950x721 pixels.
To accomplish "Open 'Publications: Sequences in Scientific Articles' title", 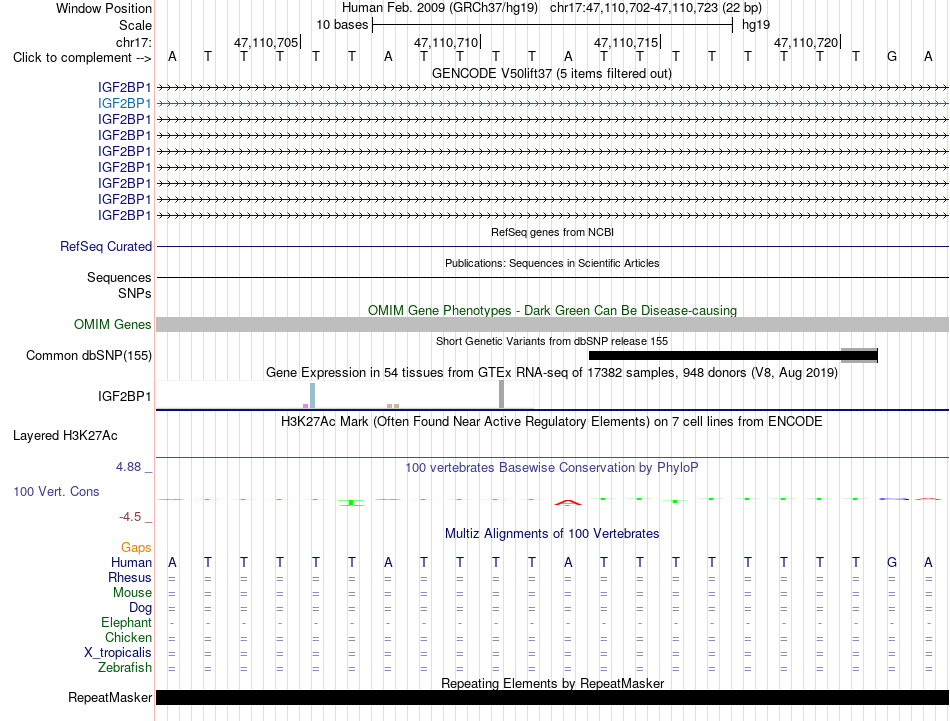I will tap(552, 263).
